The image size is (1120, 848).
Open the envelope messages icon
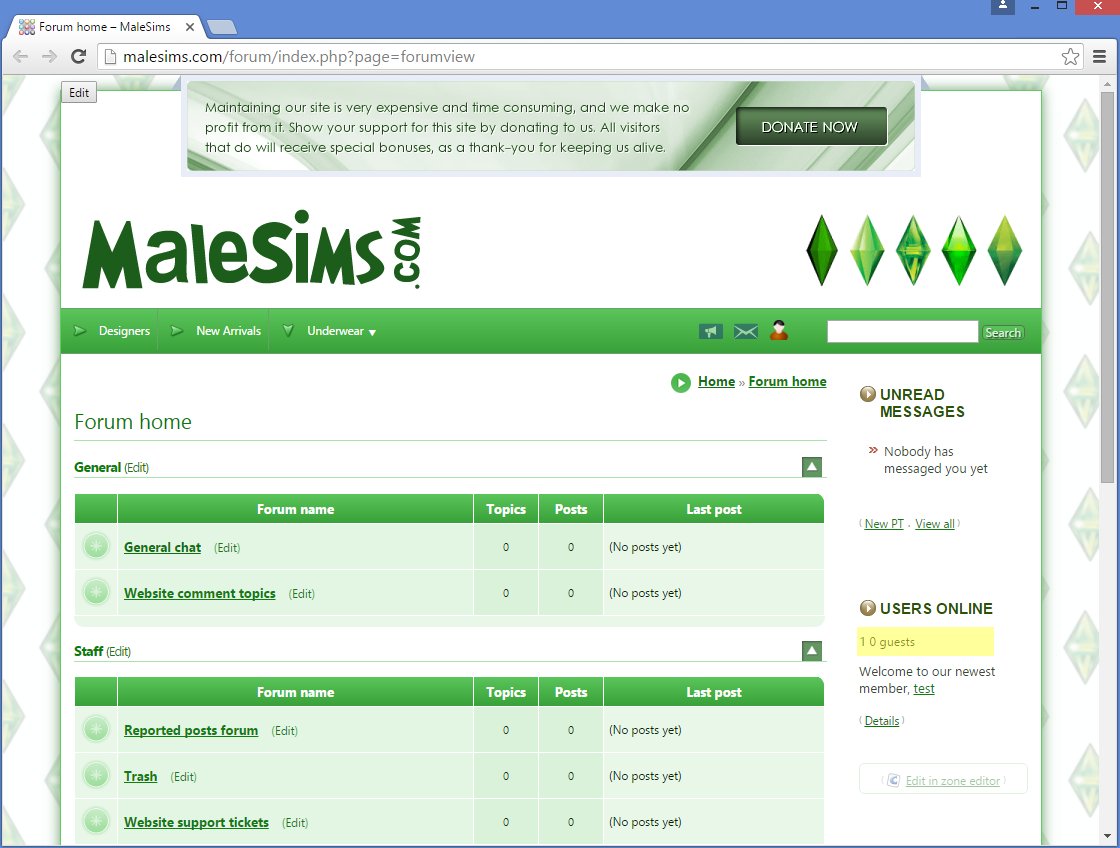(x=746, y=332)
